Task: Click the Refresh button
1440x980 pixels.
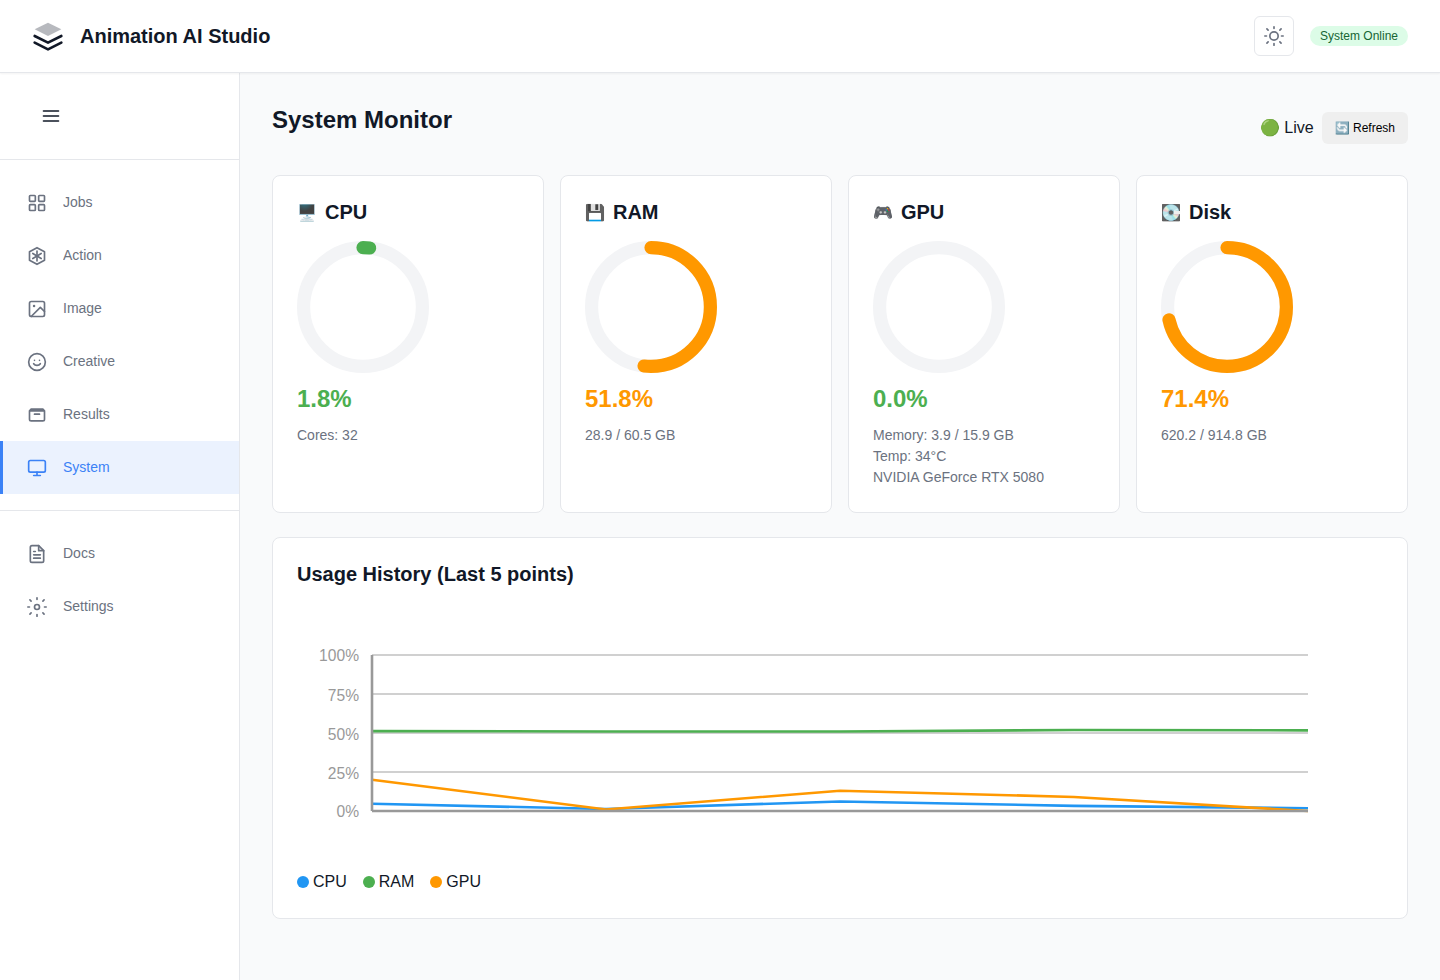Action: point(1365,128)
